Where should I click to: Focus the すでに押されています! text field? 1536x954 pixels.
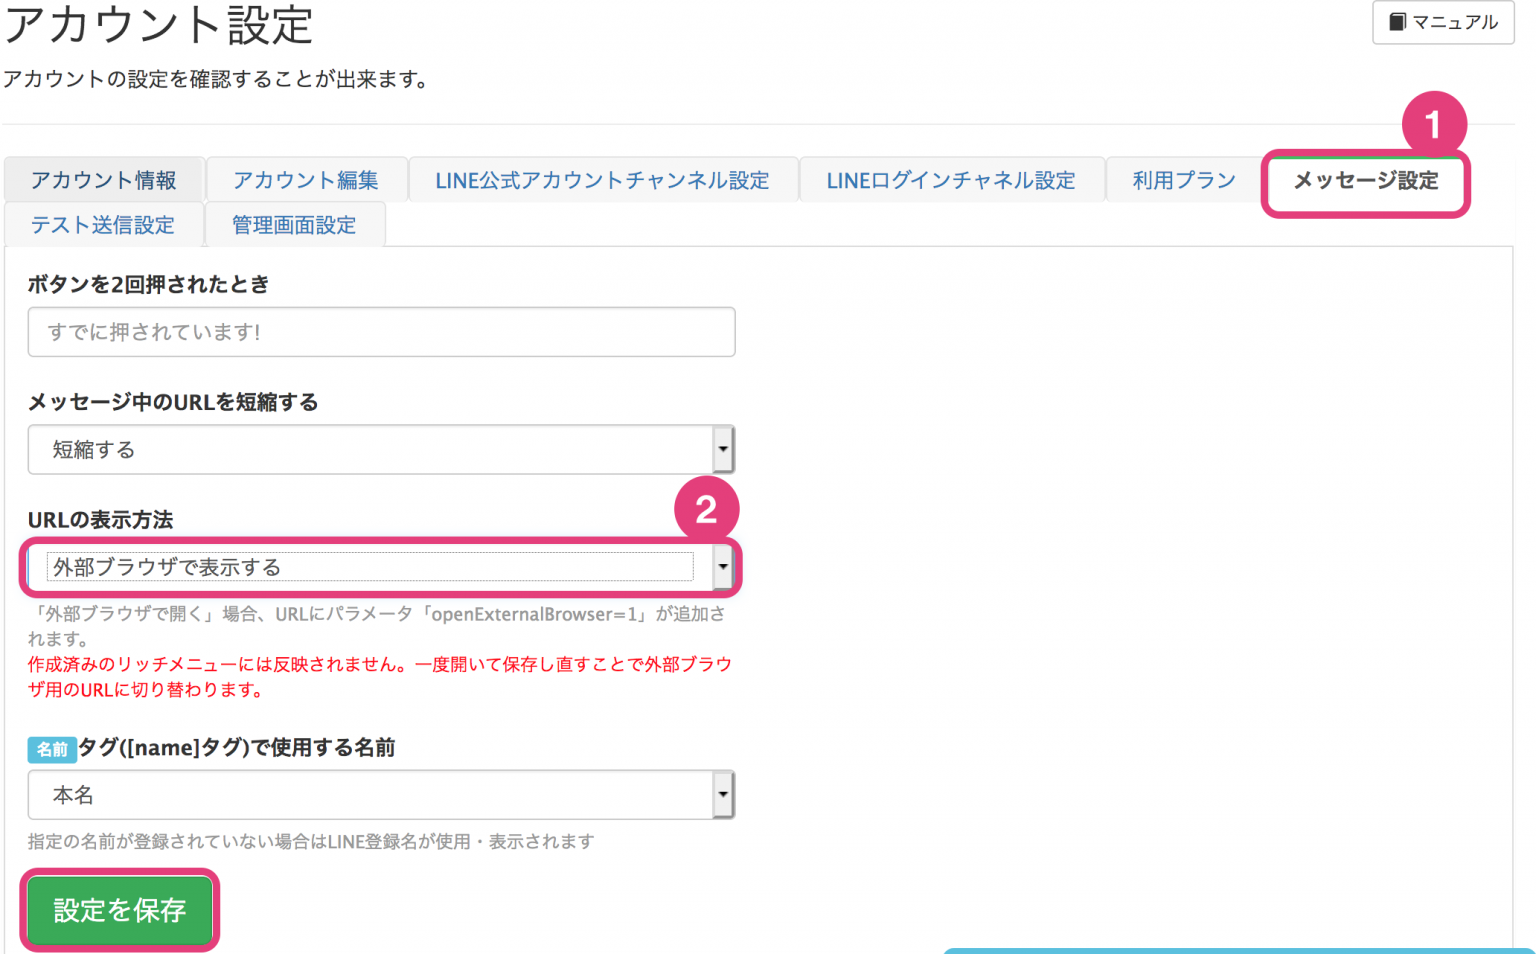tap(381, 332)
